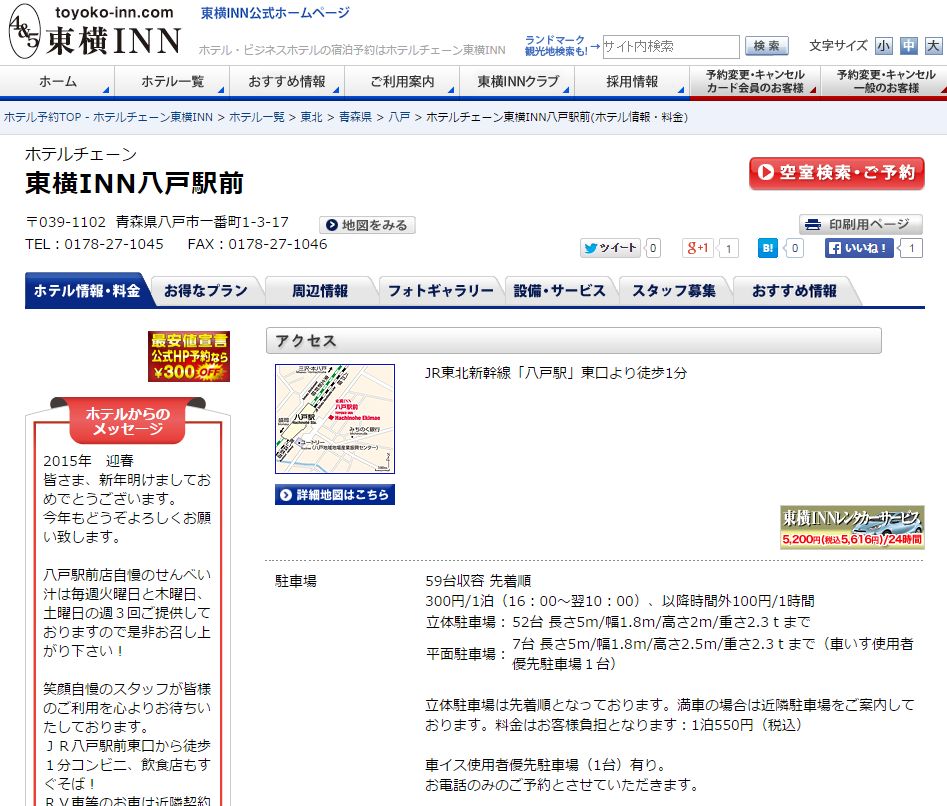This screenshot has width=947, height=806.
Task: Click the Google +1 count bubble
Action: [728, 248]
